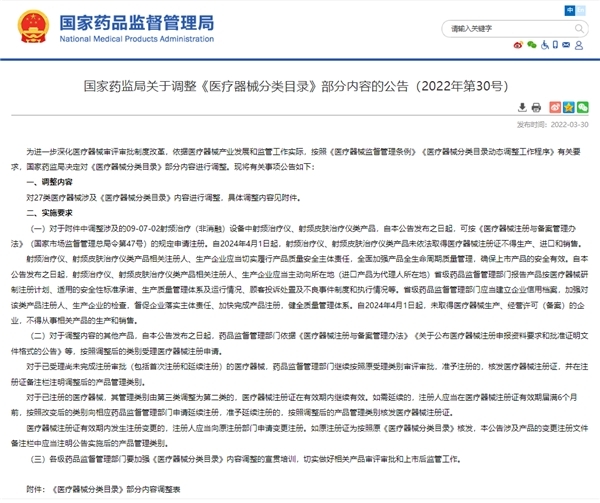Click heading 二、实施要求

click(49, 213)
